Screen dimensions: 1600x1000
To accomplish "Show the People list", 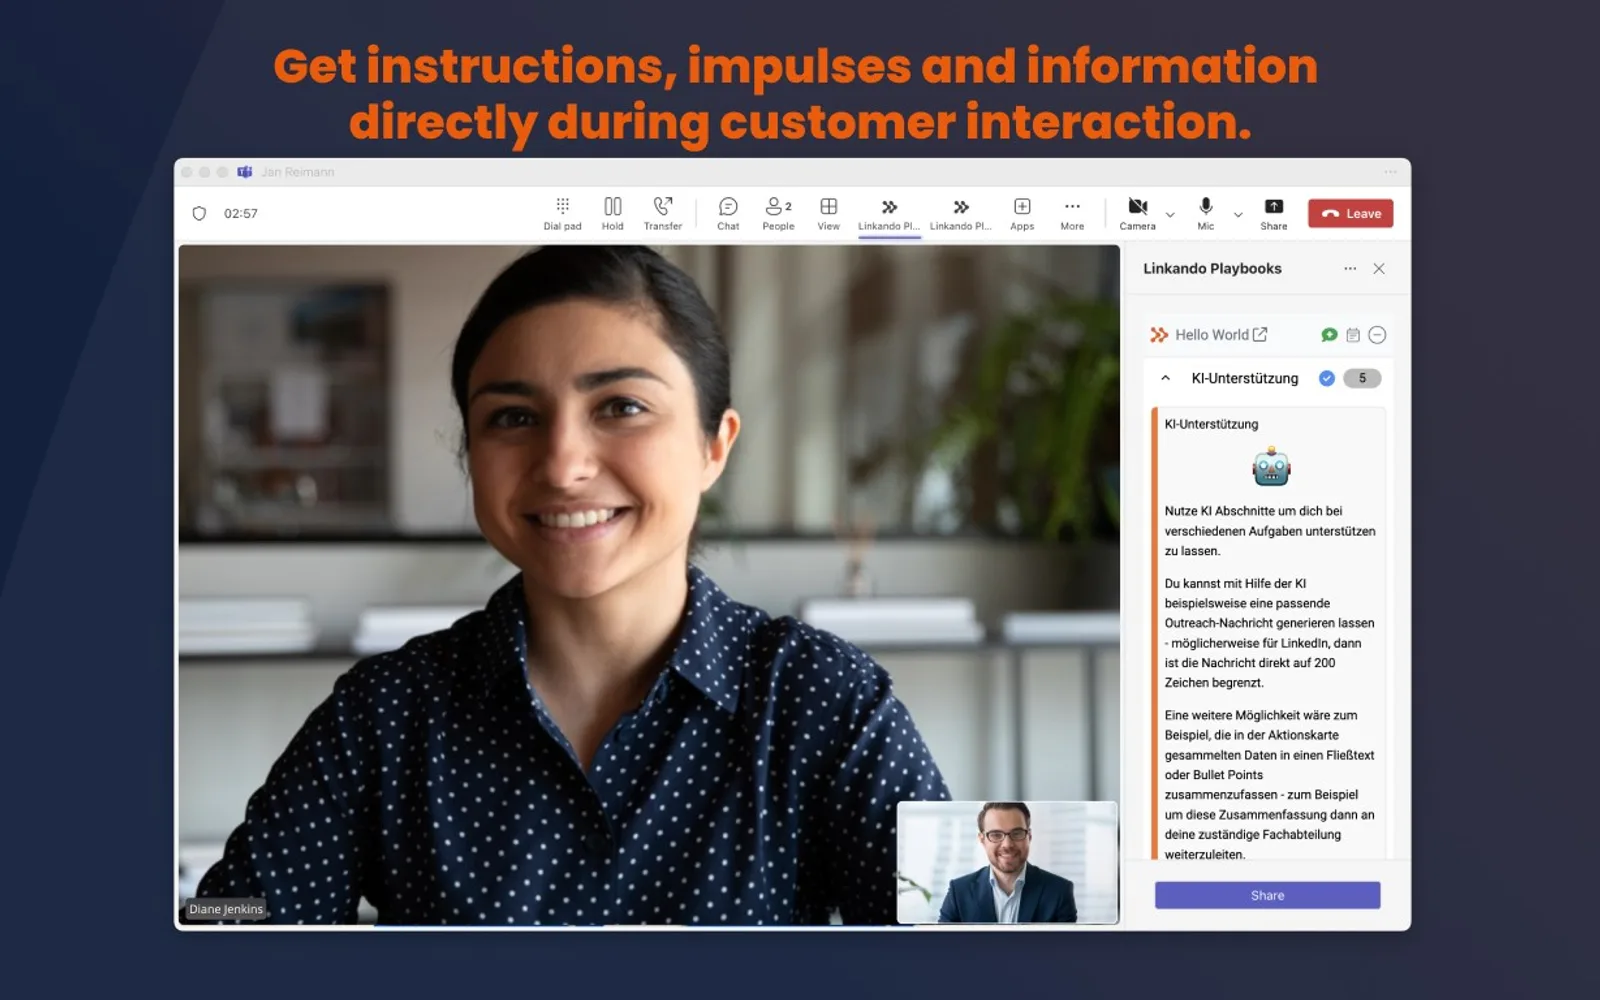I will pyautogui.click(x=778, y=213).
